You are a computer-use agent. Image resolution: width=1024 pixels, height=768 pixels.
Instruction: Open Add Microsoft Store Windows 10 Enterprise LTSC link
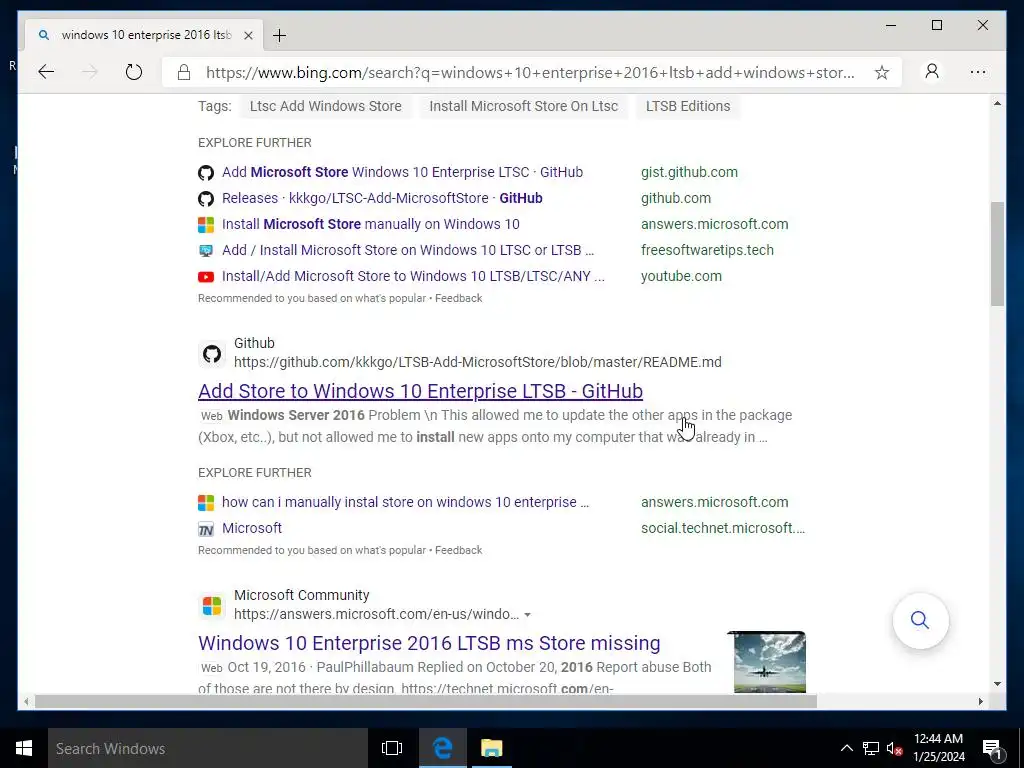[x=402, y=172]
